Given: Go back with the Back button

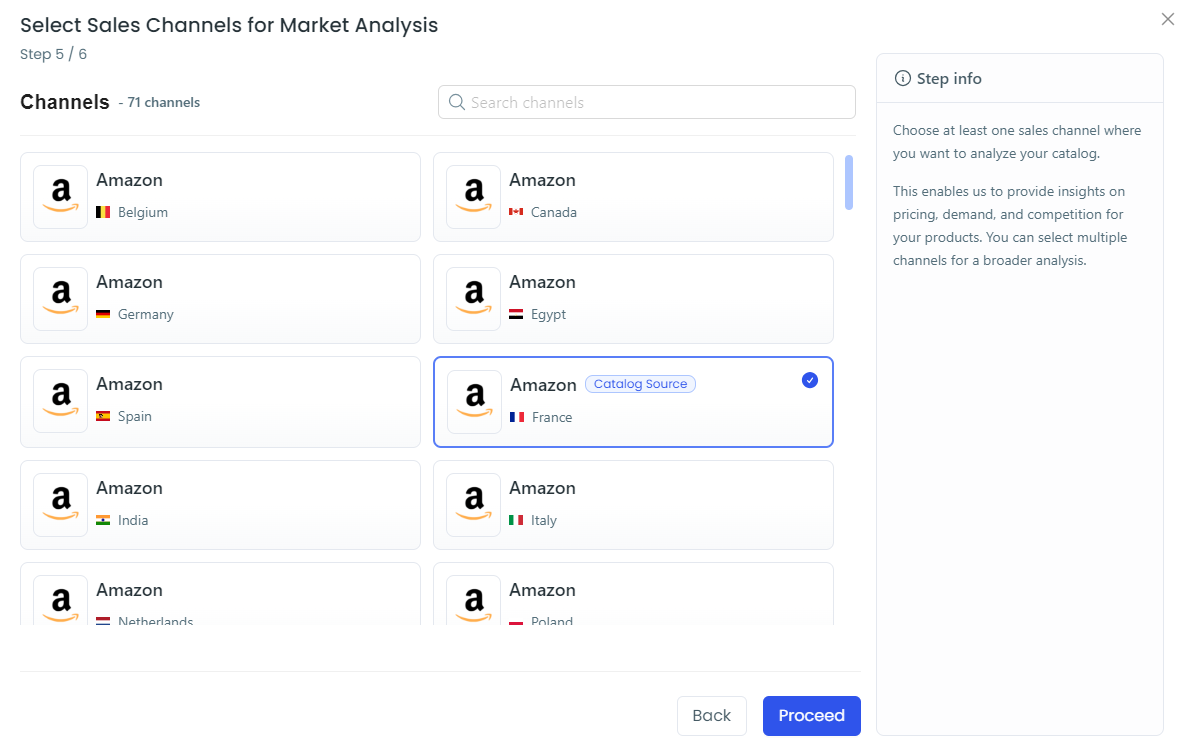Looking at the screenshot, I should pyautogui.click(x=712, y=716).
